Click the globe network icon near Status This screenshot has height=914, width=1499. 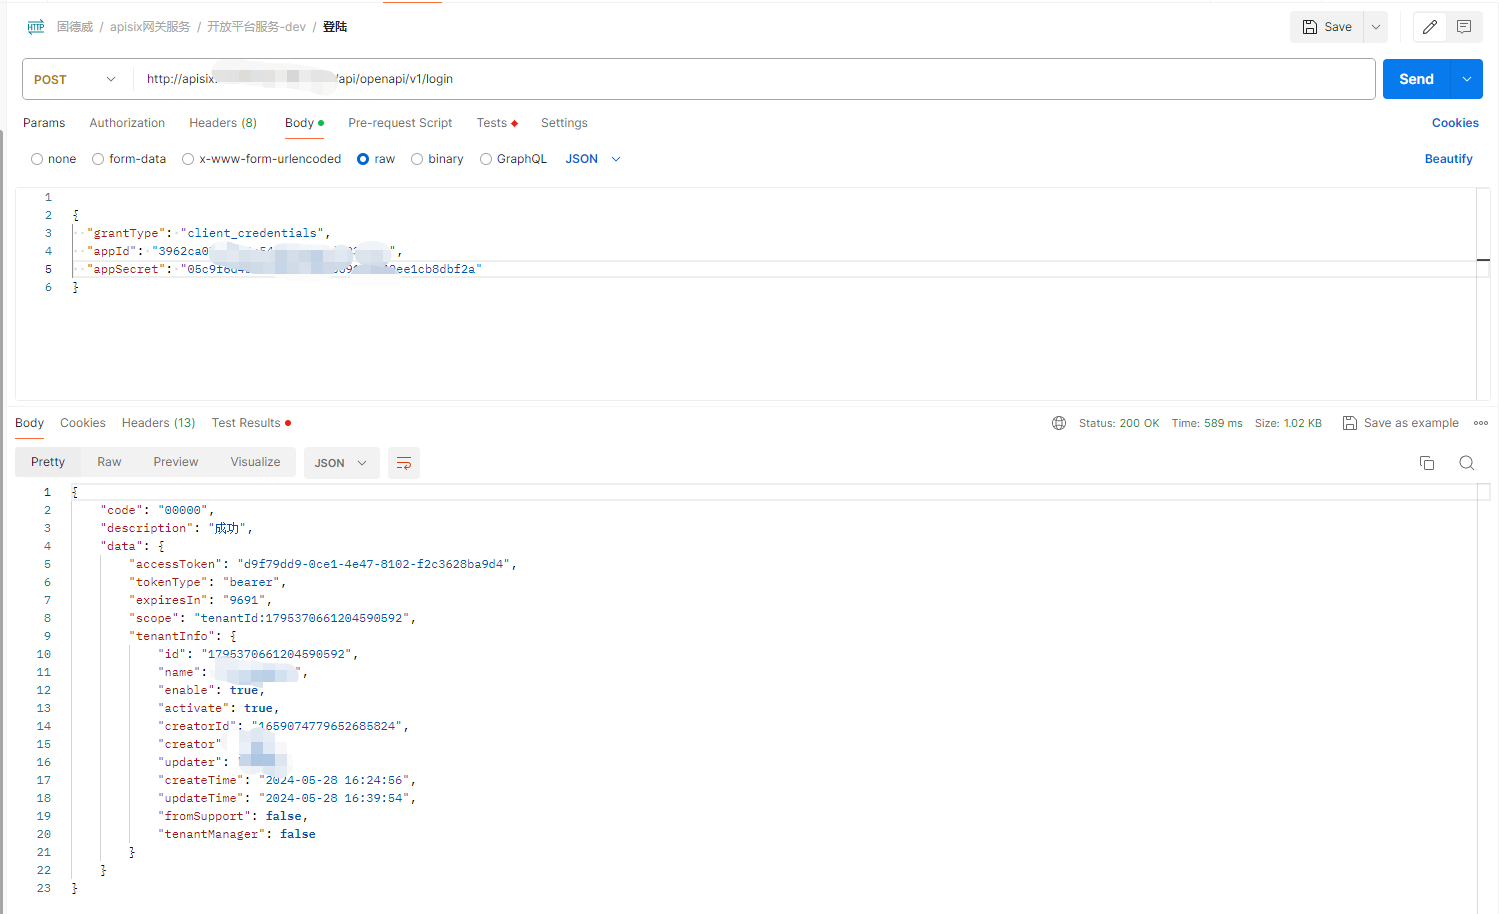pyautogui.click(x=1059, y=423)
